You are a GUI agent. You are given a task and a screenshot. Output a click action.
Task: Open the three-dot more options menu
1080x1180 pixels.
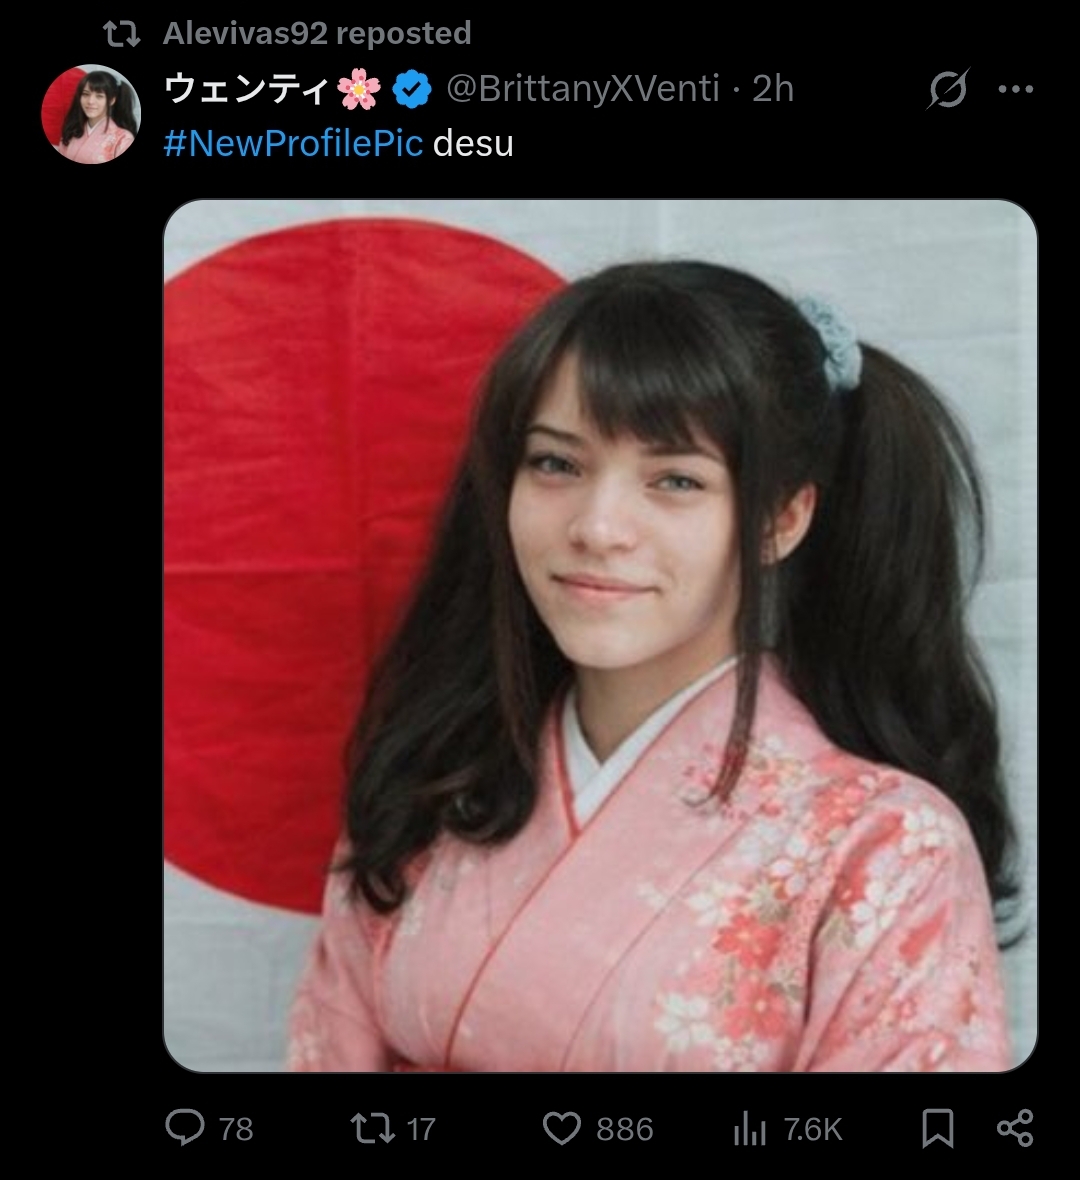tap(1015, 89)
